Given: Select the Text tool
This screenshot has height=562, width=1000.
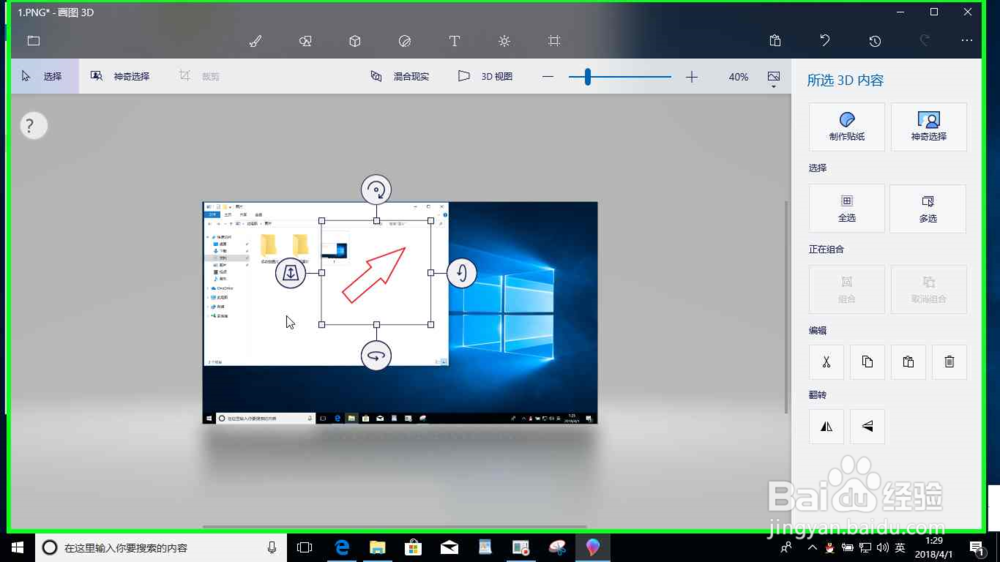Looking at the screenshot, I should (x=454, y=41).
